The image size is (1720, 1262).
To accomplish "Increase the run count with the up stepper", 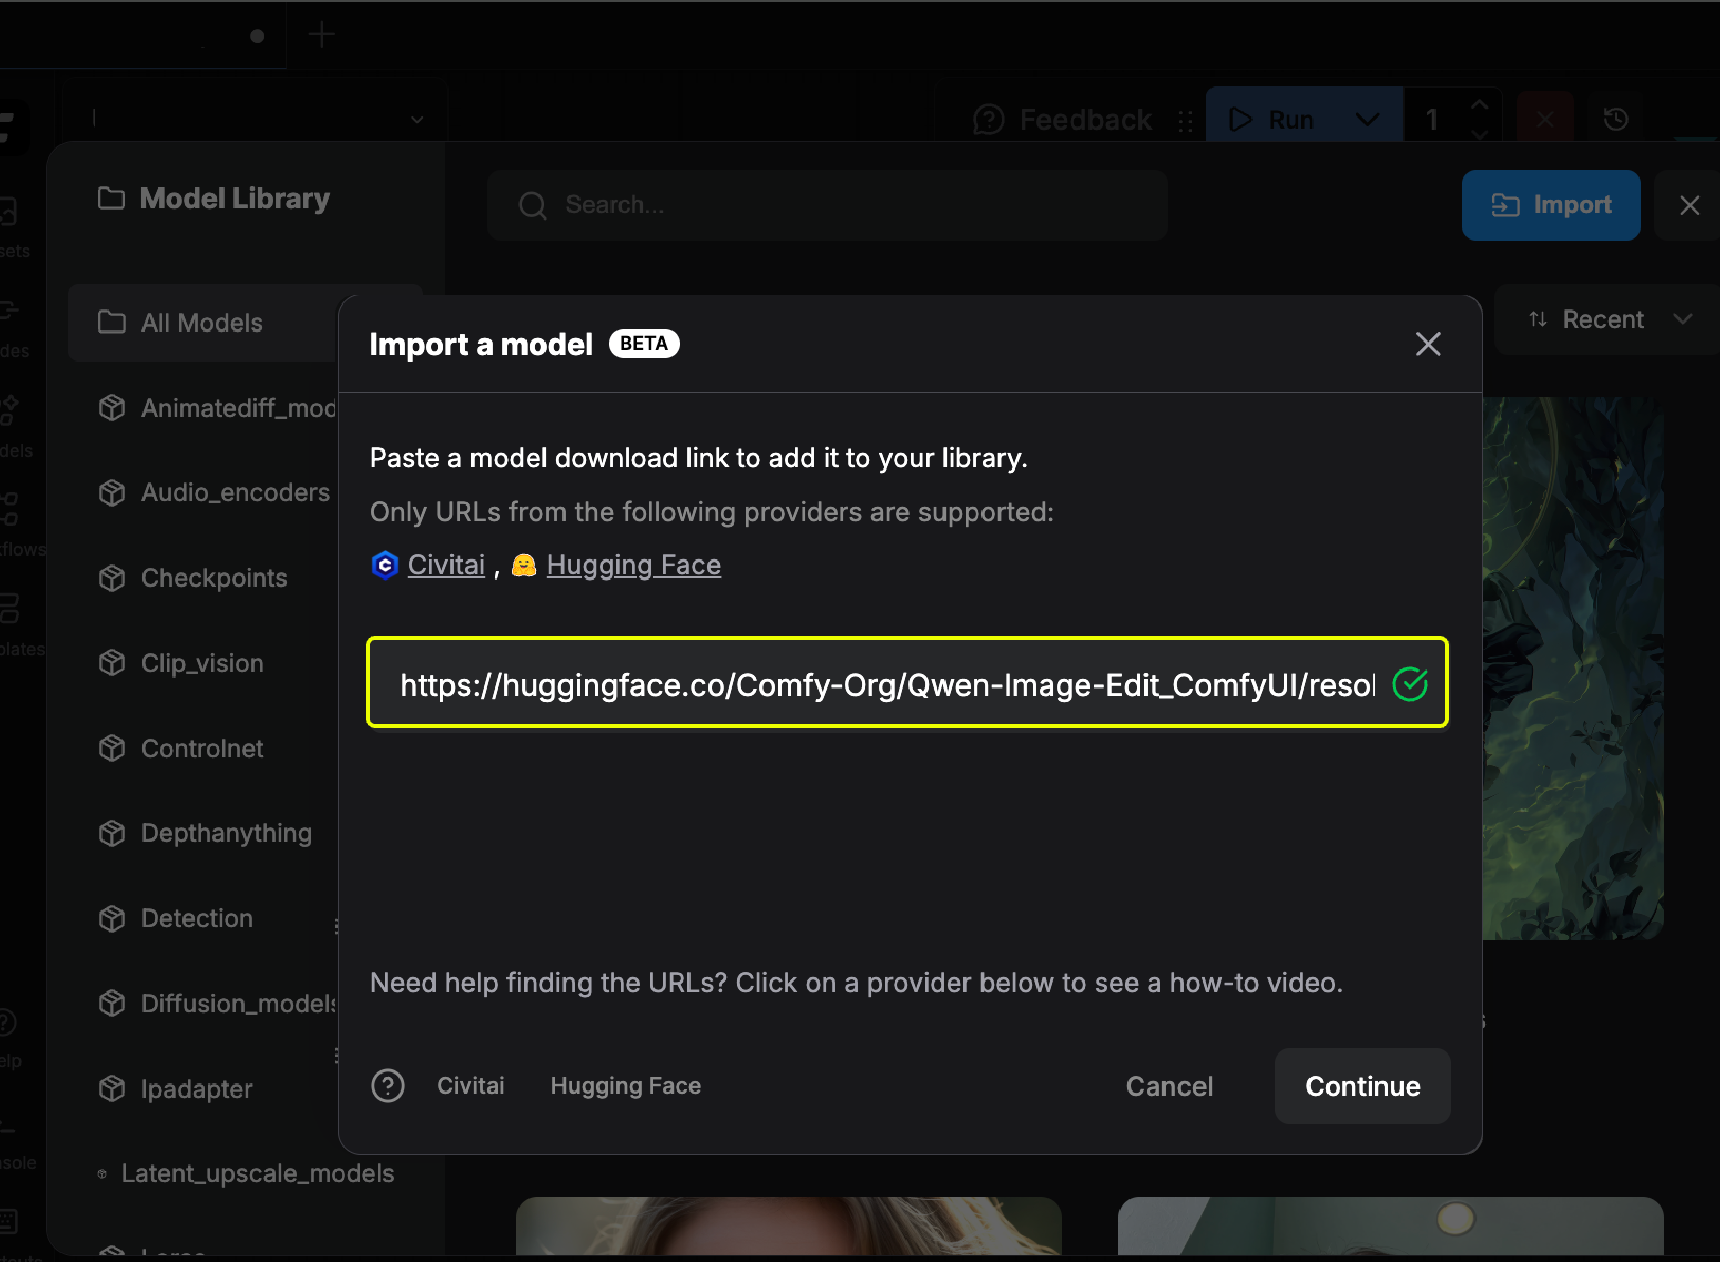I will (1479, 105).
